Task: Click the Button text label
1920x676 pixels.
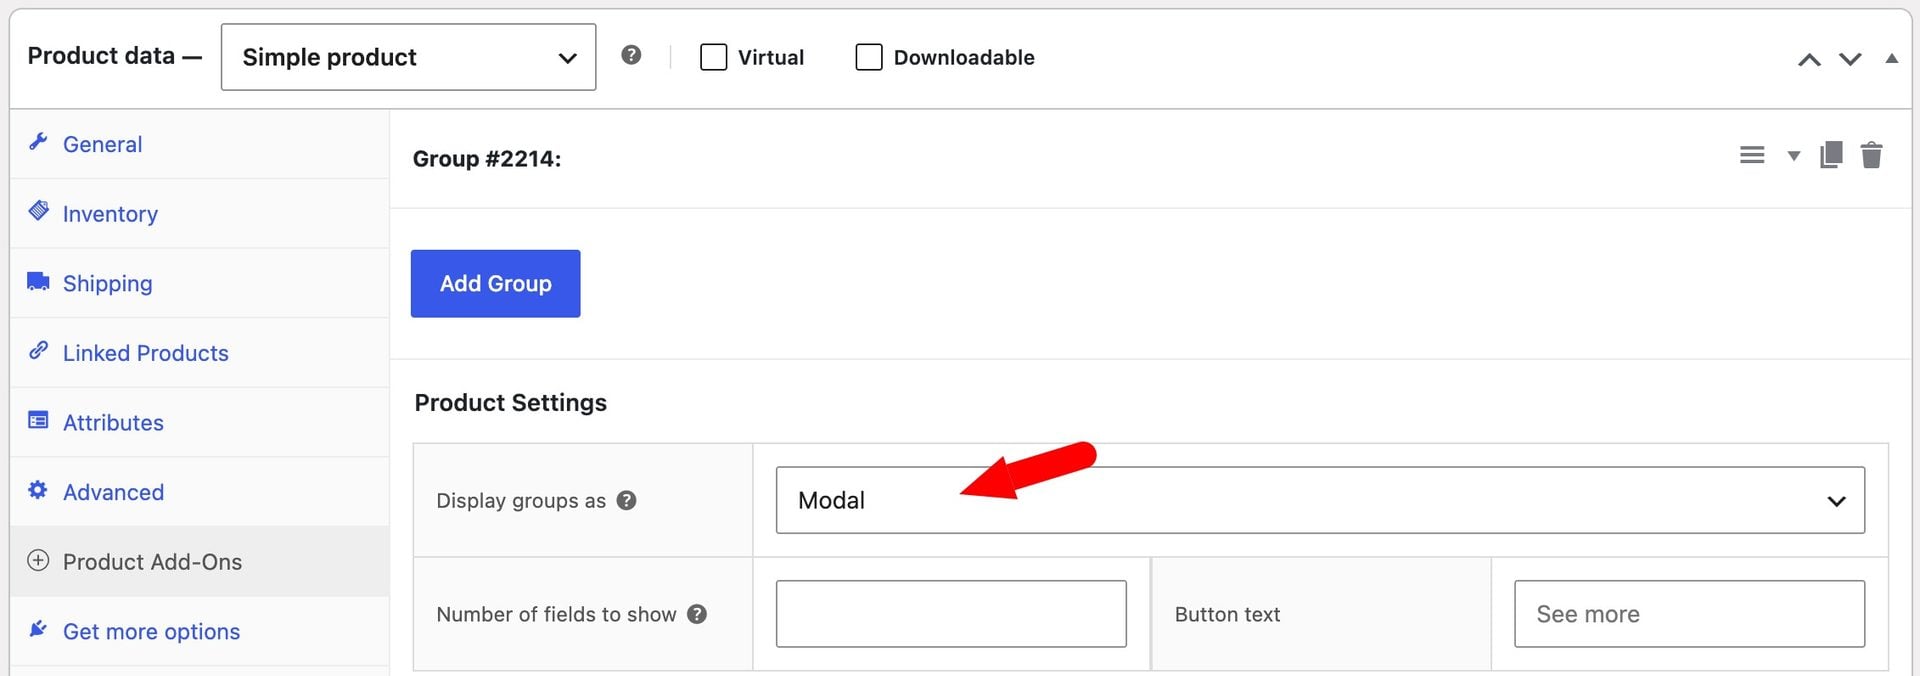Action: pos(1227,614)
